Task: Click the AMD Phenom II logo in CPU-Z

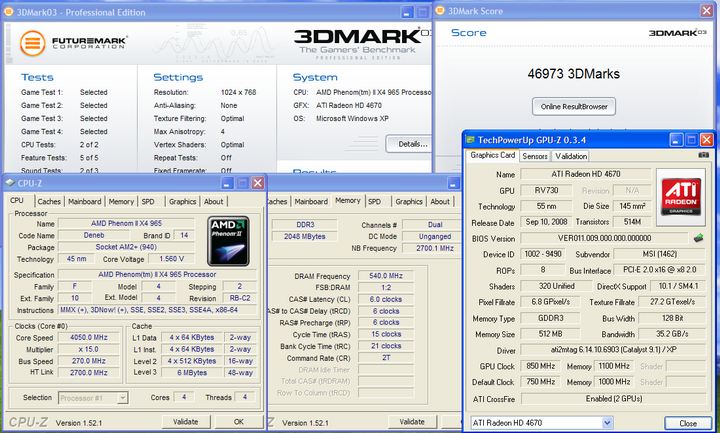Action: click(228, 241)
